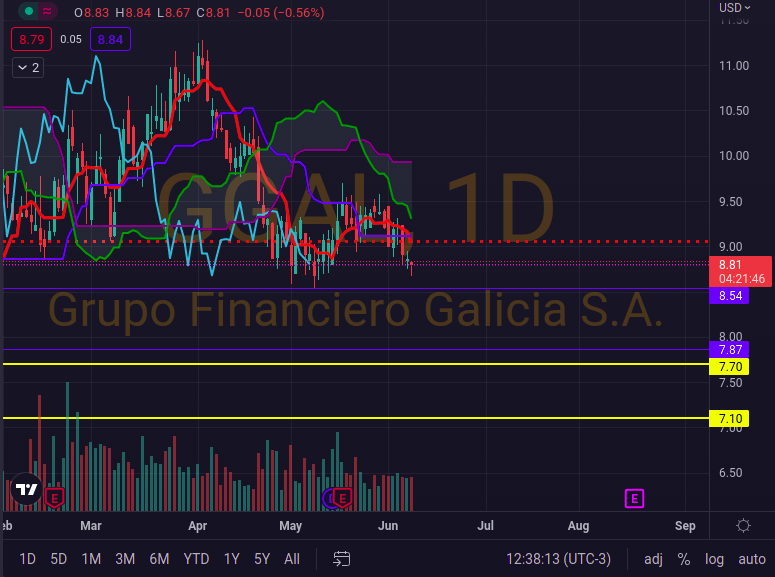Toggle percent scale mode

pyautogui.click(x=684, y=558)
